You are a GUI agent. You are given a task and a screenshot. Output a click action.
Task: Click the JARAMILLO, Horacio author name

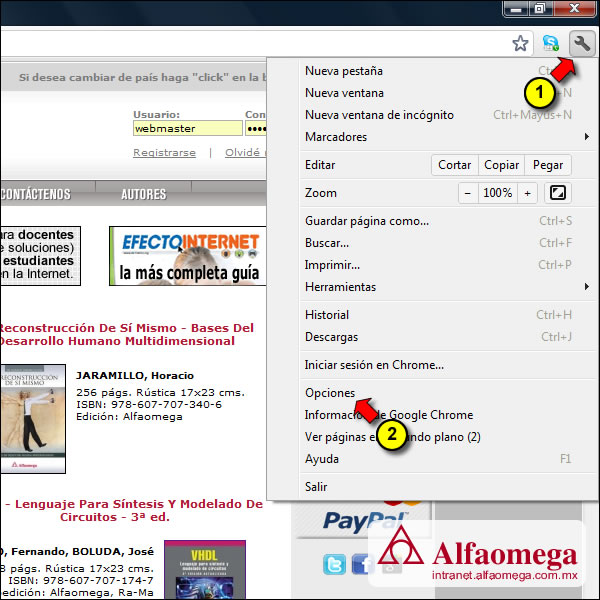135,375
